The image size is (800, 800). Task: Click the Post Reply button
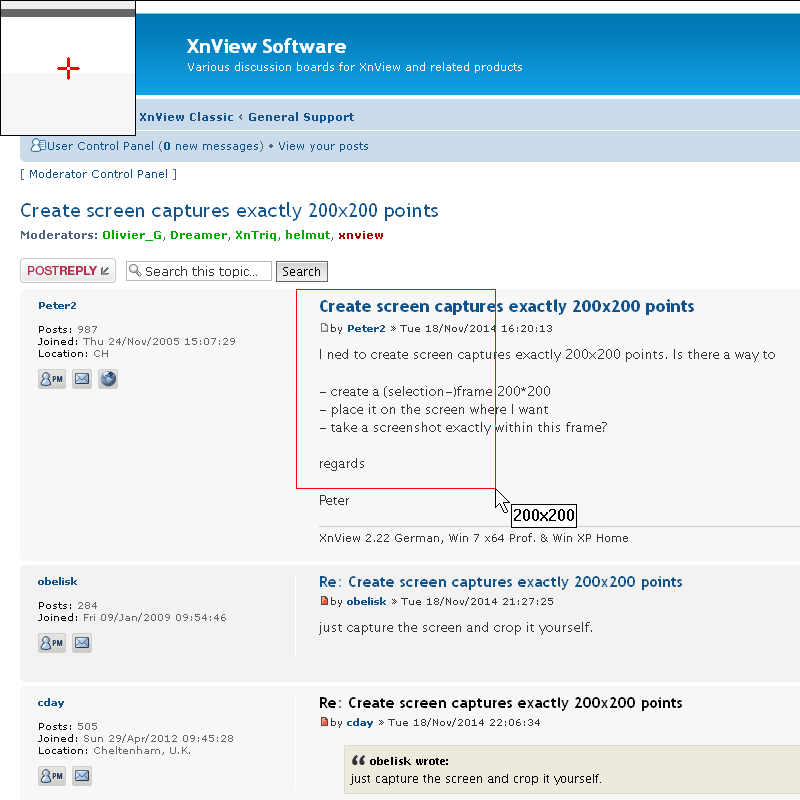pyautogui.click(x=68, y=270)
